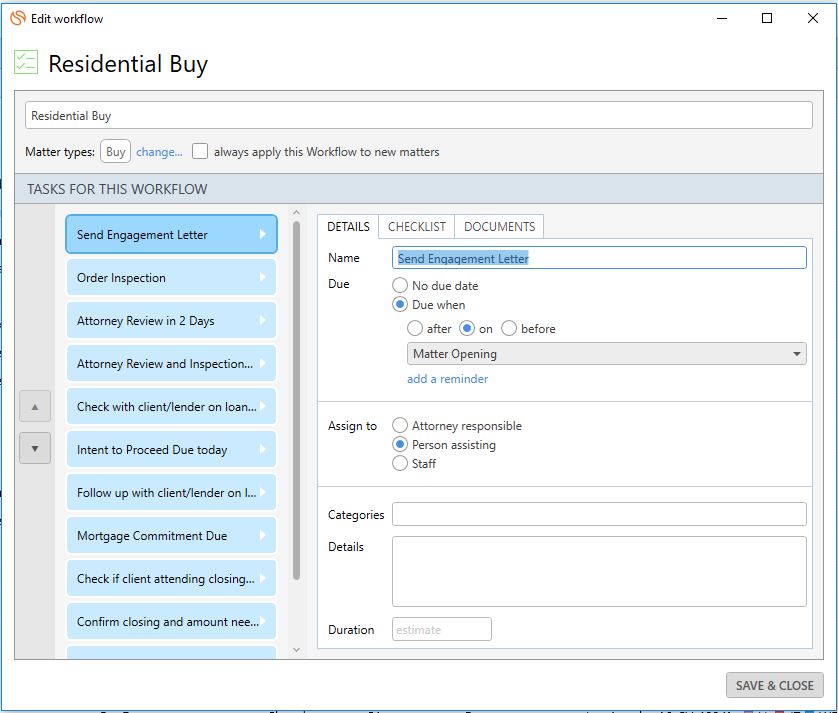The image size is (838, 713).
Task: Enable always apply this Workflow to new matters
Action: pyautogui.click(x=200, y=151)
